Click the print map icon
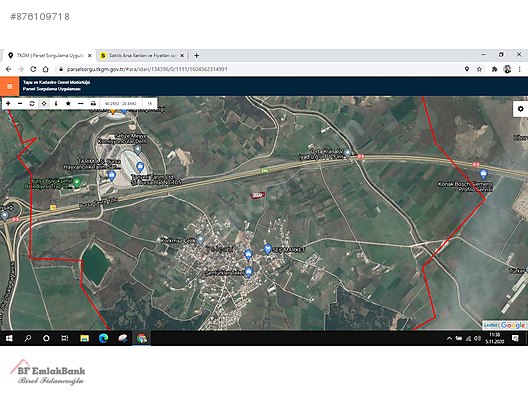Image resolution: width=528 pixels, height=396 pixels. click(93, 103)
